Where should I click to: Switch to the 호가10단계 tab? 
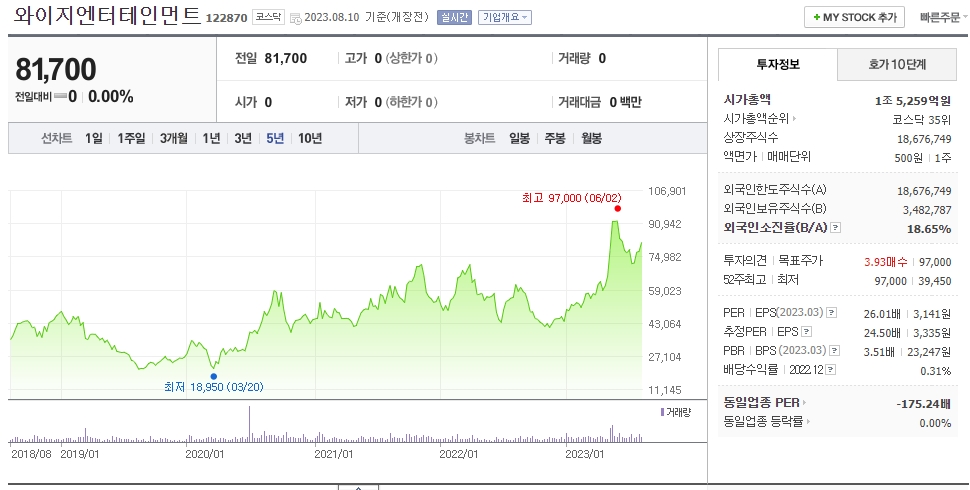click(x=897, y=64)
